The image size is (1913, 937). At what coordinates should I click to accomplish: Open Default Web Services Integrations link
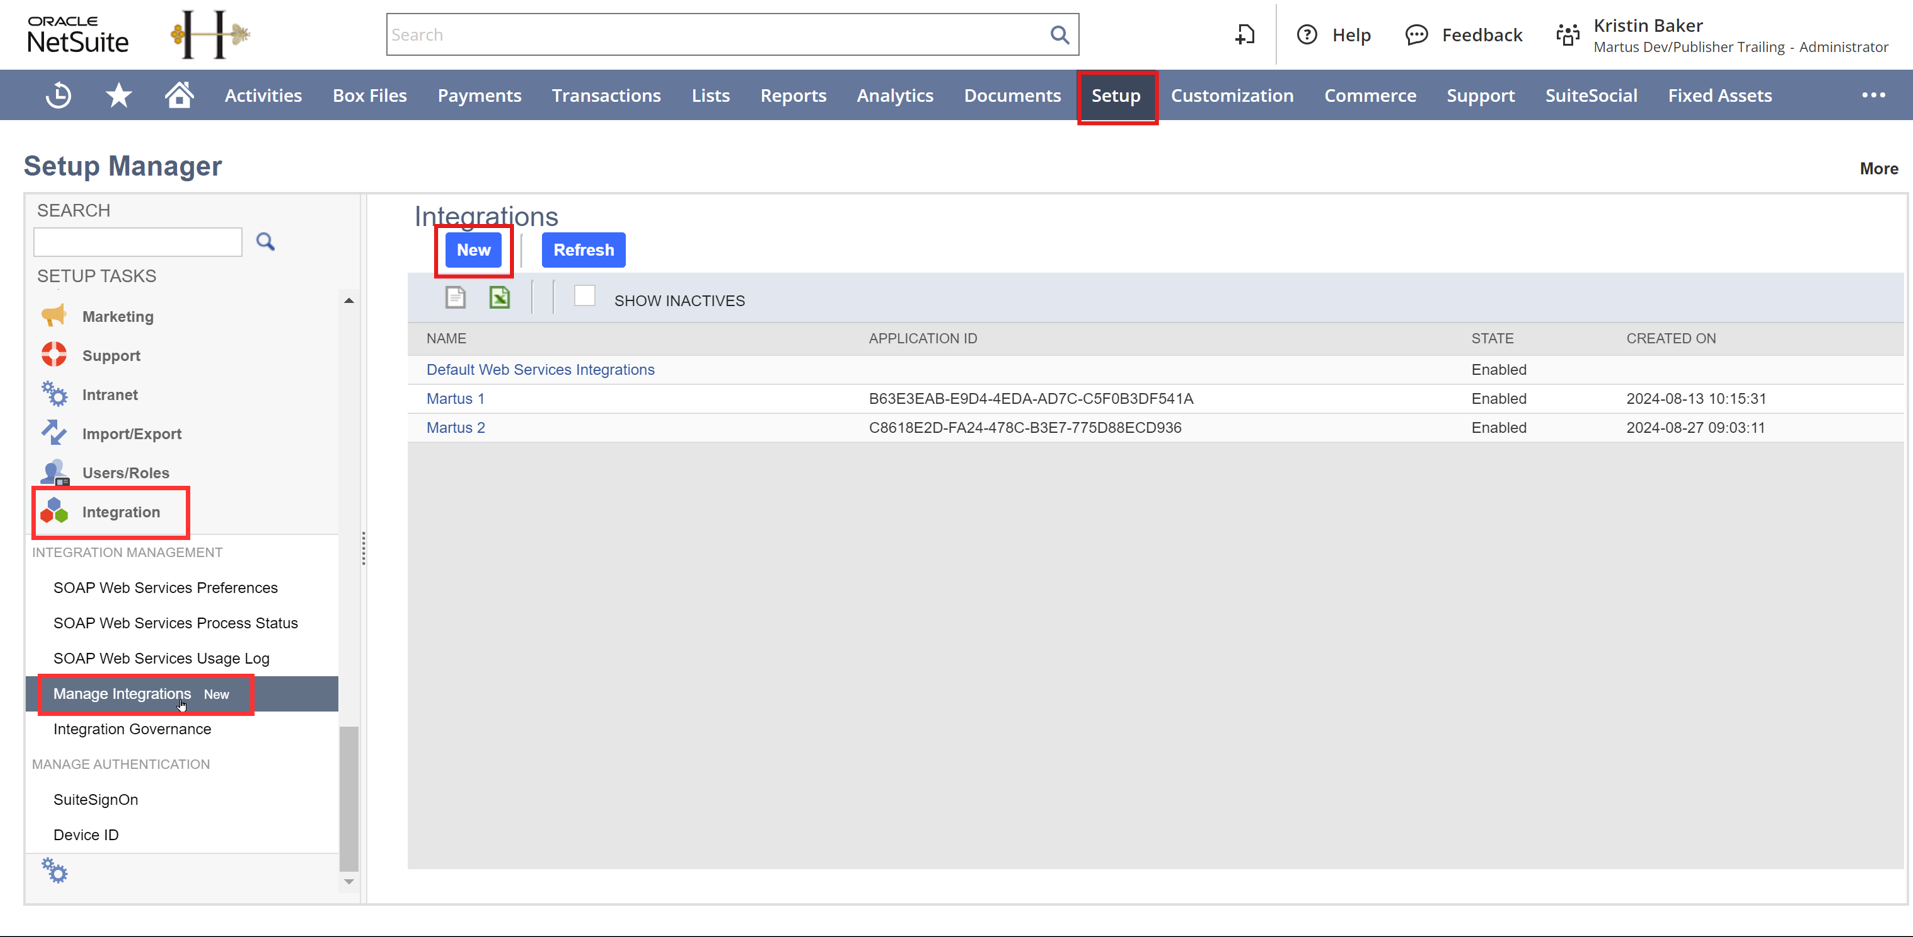click(540, 369)
